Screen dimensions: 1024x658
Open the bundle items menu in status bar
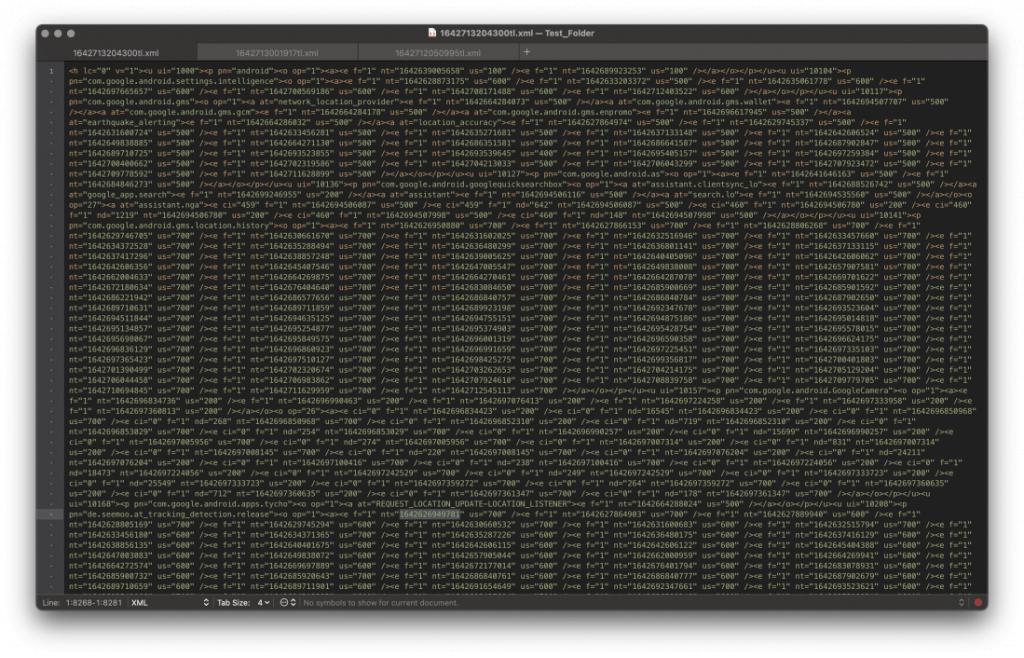(287, 603)
